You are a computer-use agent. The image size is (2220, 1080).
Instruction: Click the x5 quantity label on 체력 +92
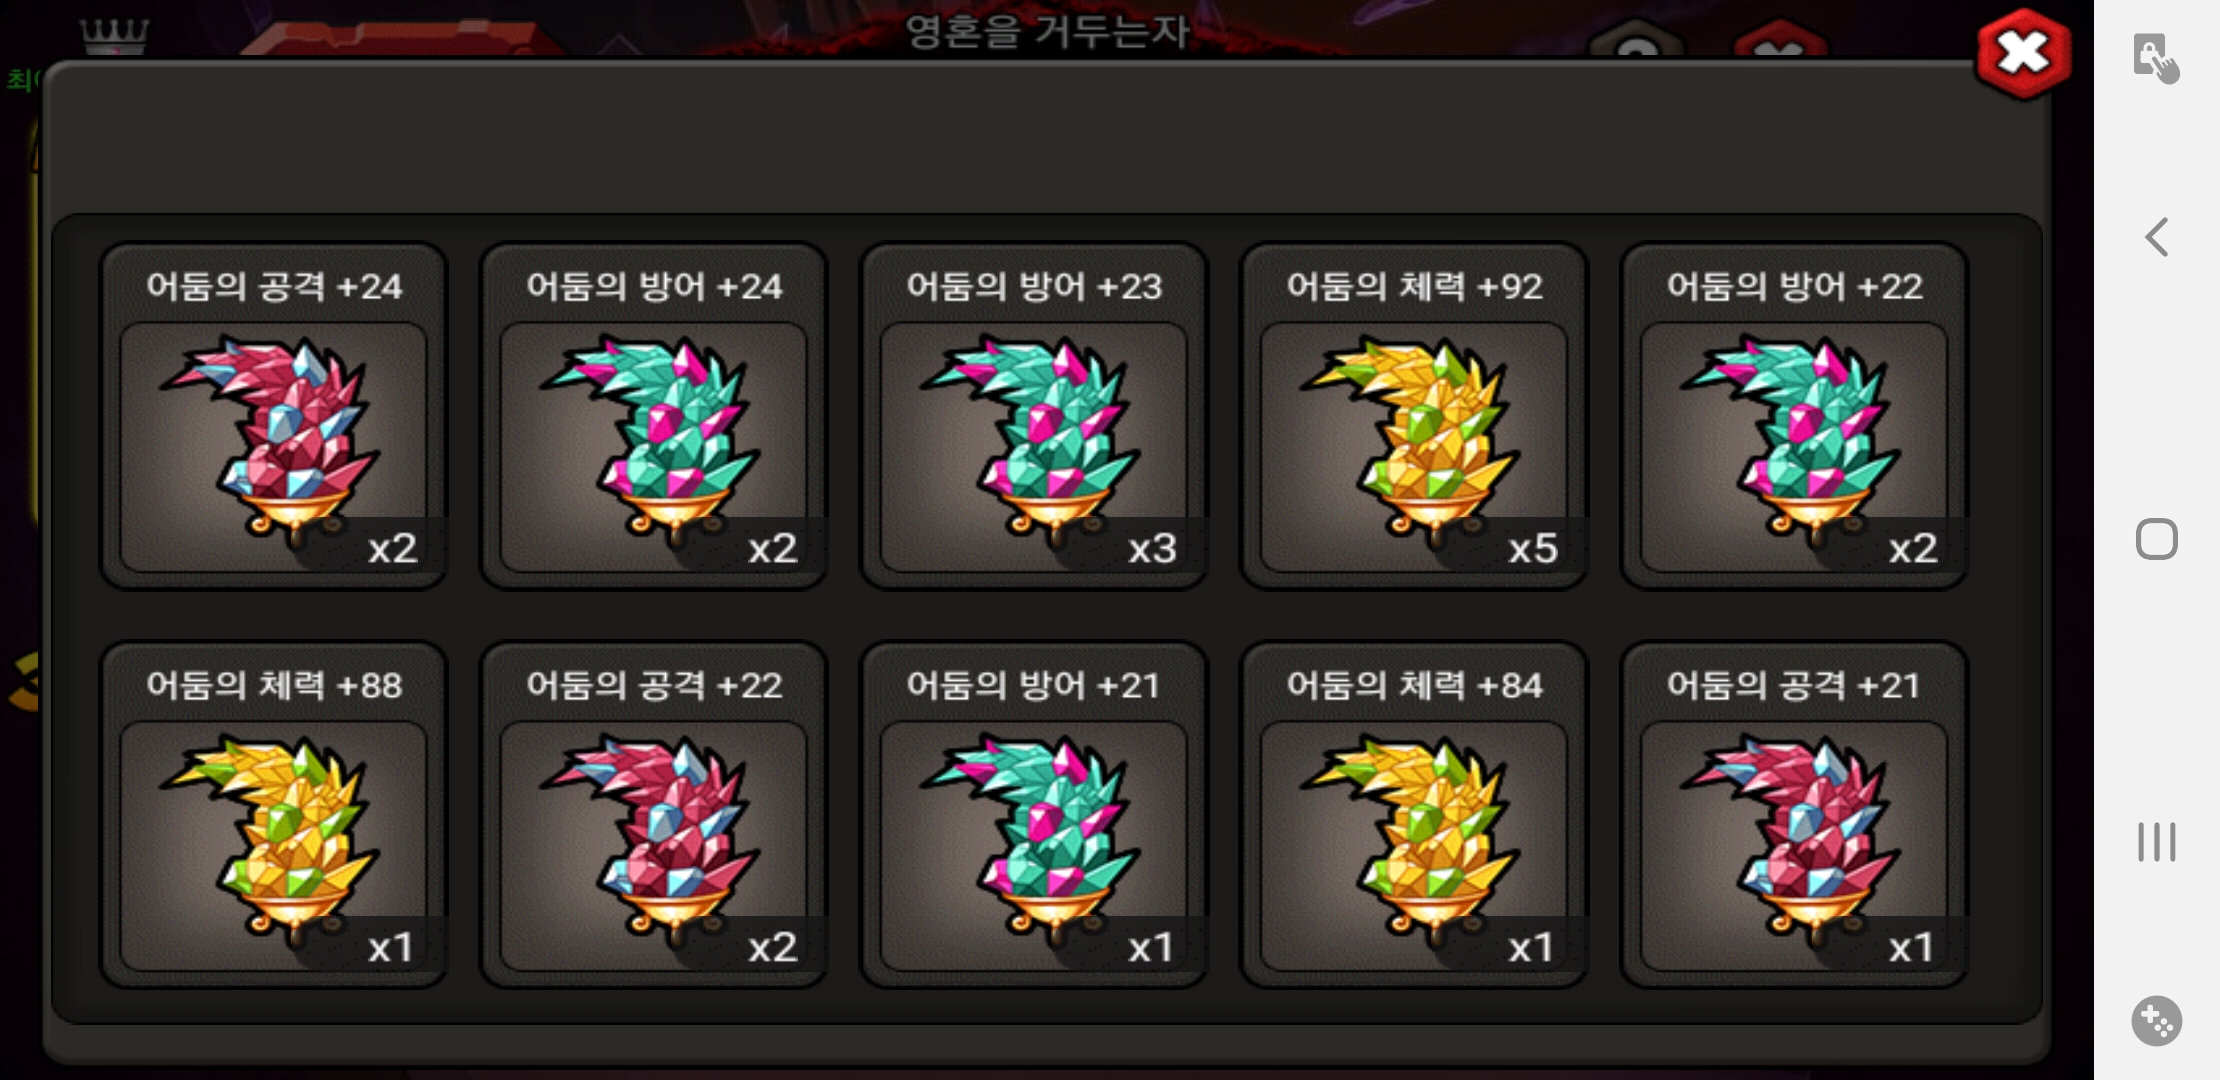[x=1532, y=548]
